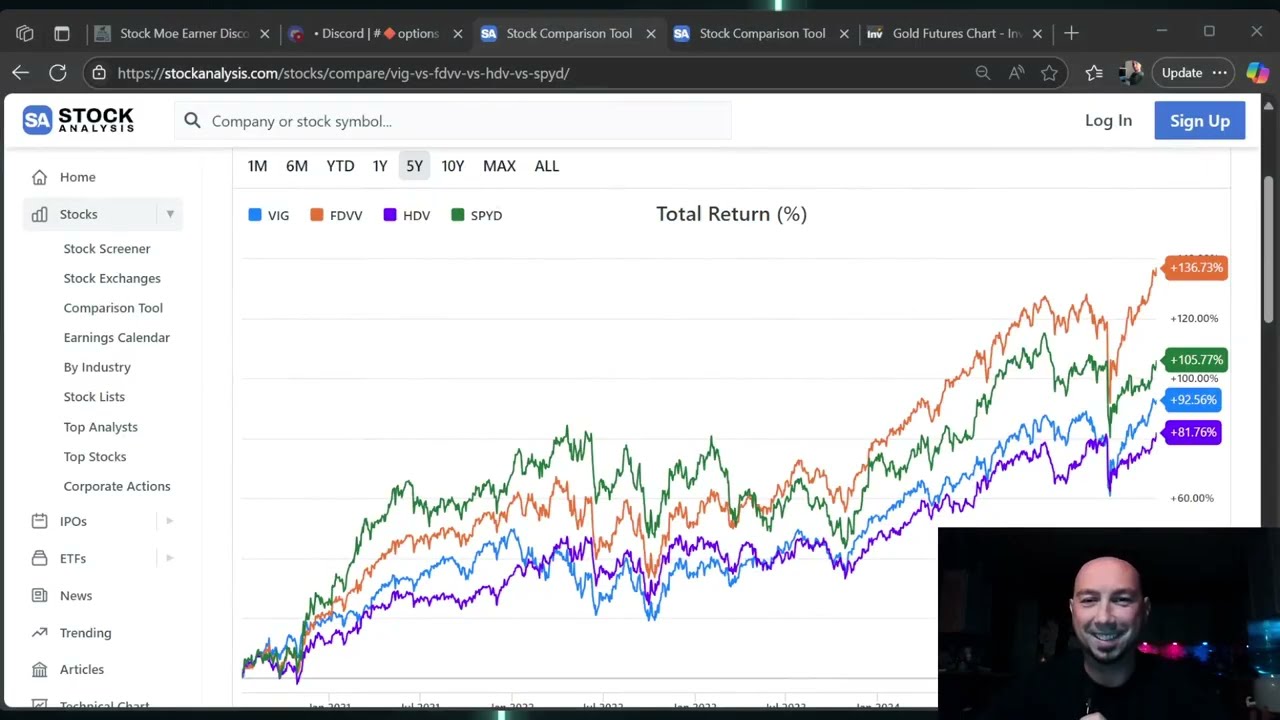Toggle VIG series in chart legend
The width and height of the screenshot is (1280, 720).
268,215
